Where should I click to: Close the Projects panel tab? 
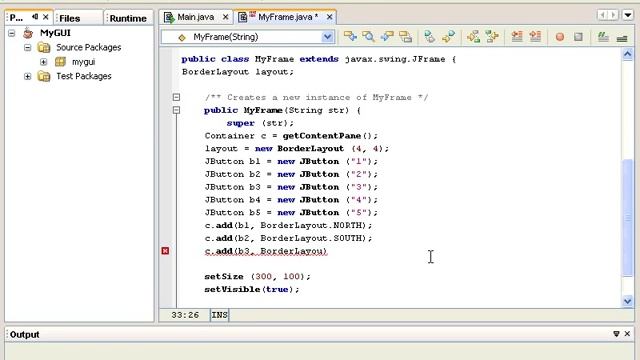pyautogui.click(x=46, y=17)
